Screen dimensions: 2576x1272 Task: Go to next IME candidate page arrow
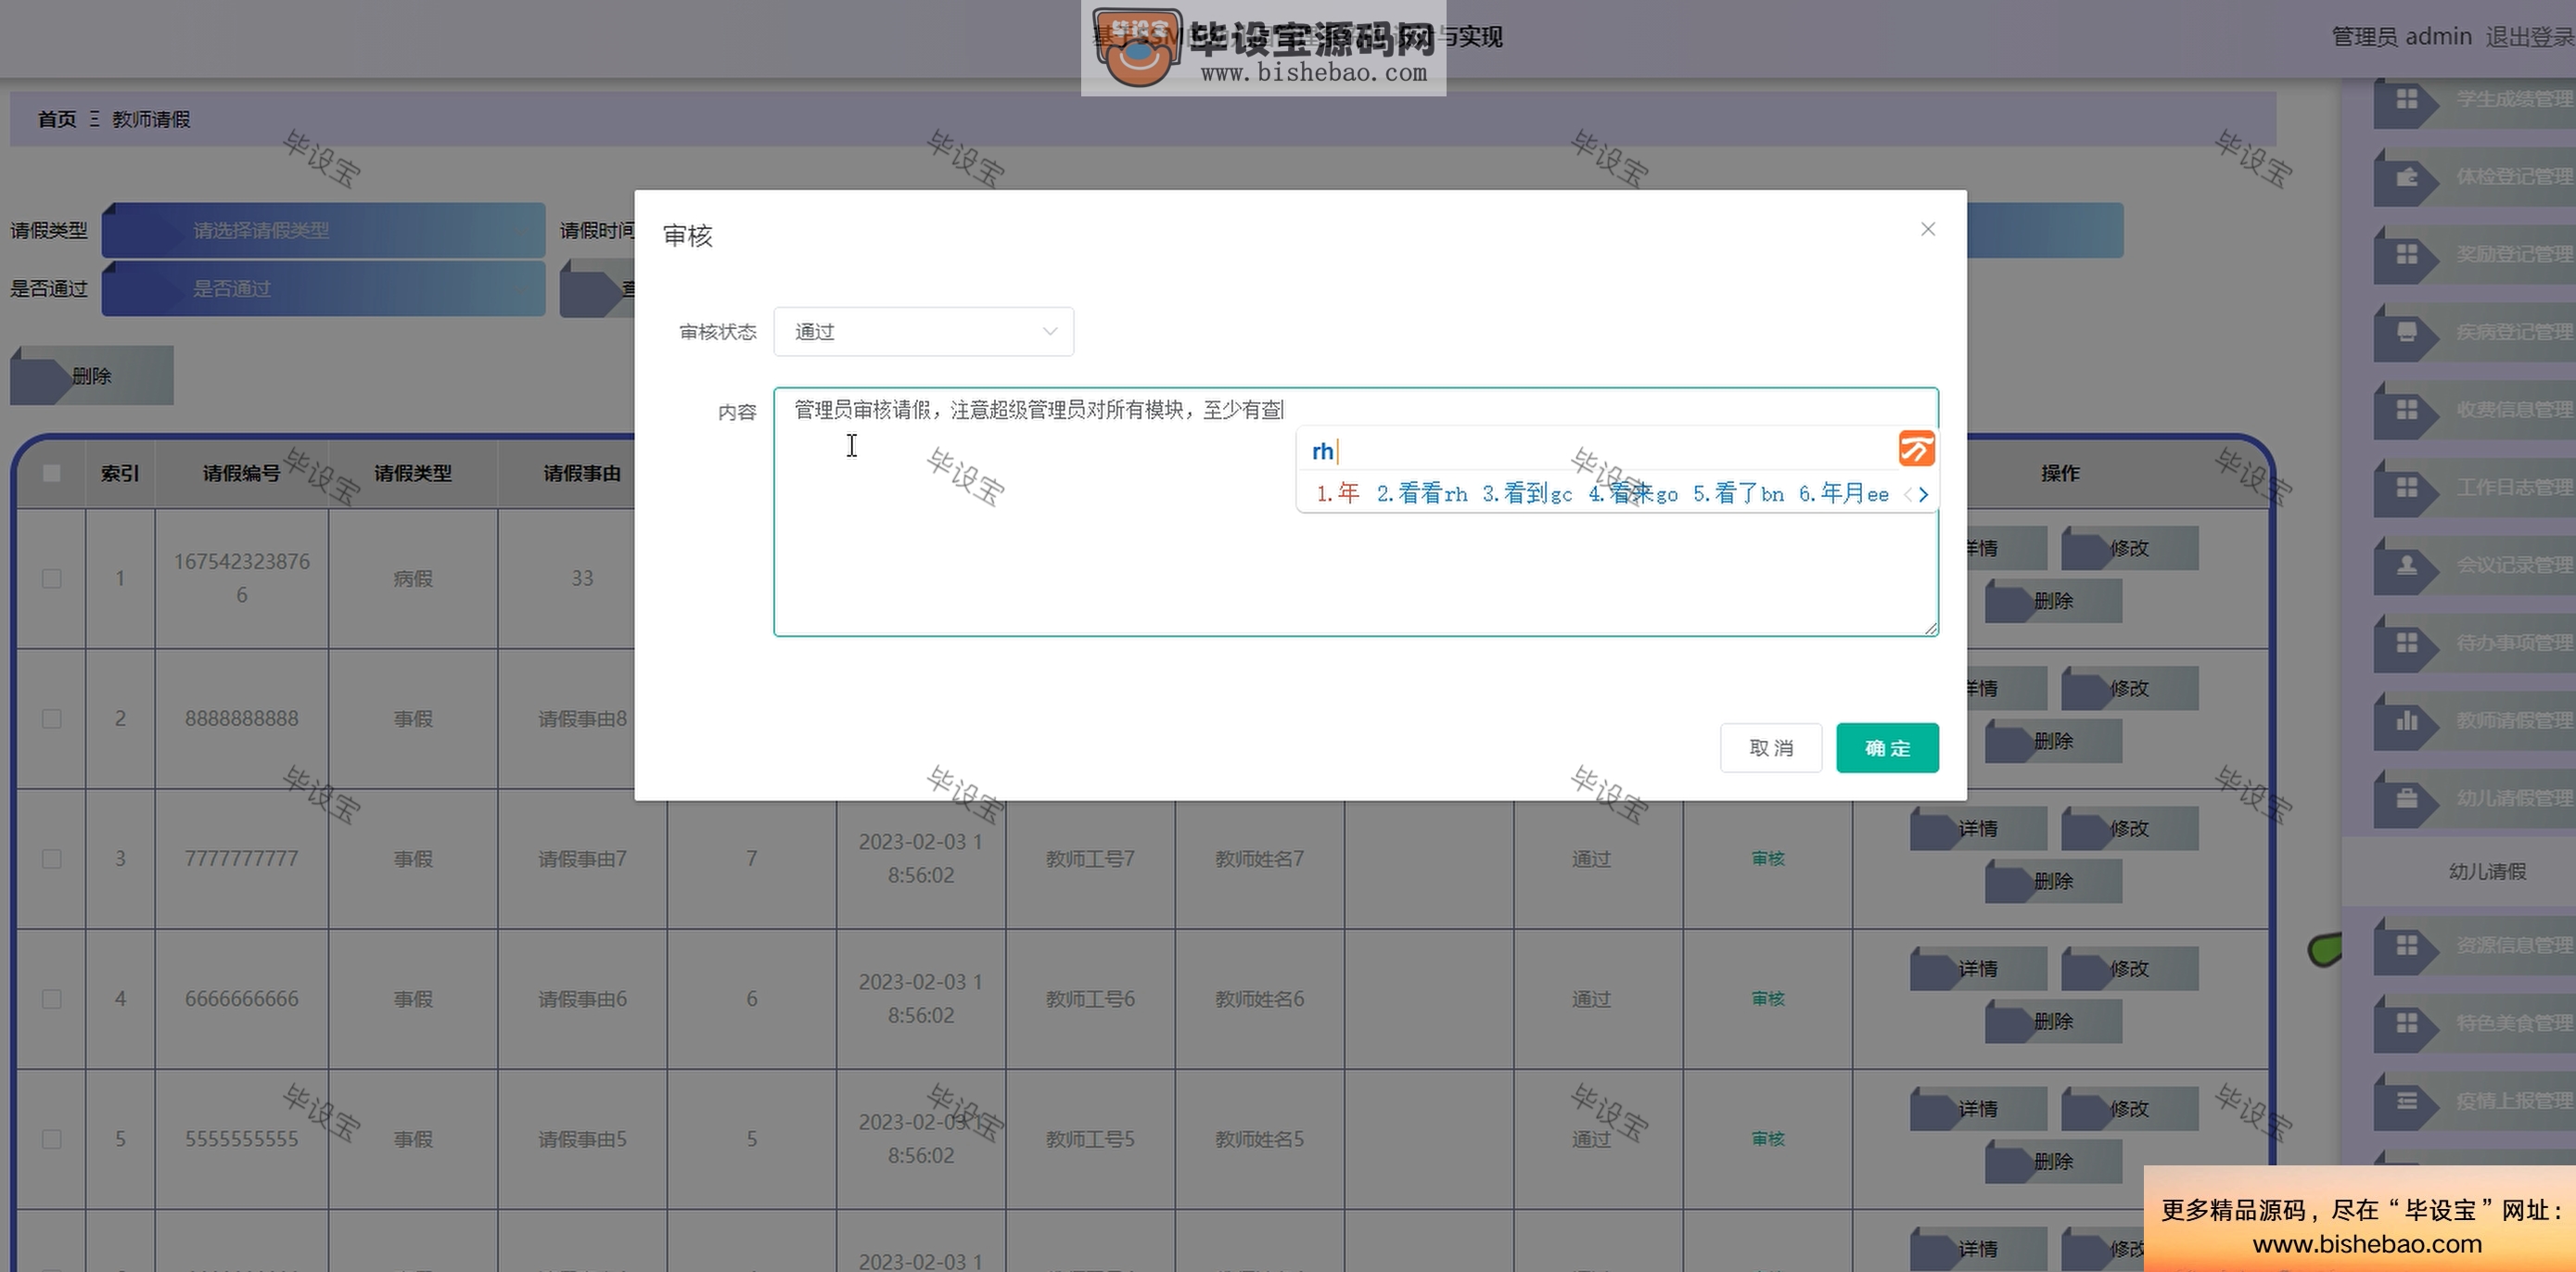1923,494
